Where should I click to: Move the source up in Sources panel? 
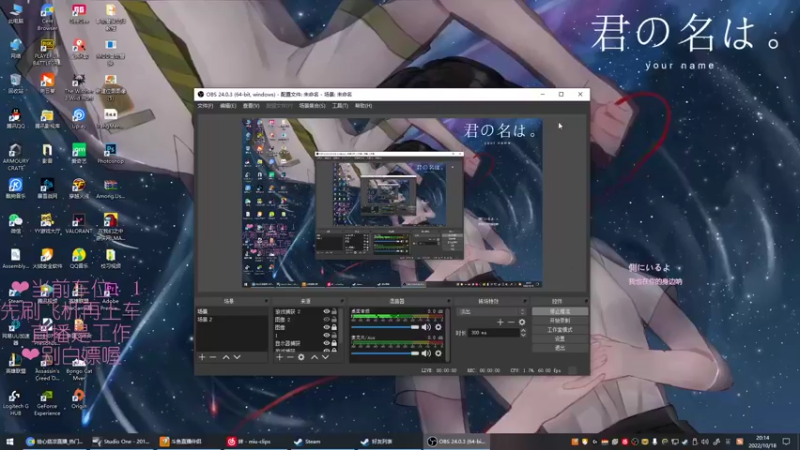pos(314,357)
